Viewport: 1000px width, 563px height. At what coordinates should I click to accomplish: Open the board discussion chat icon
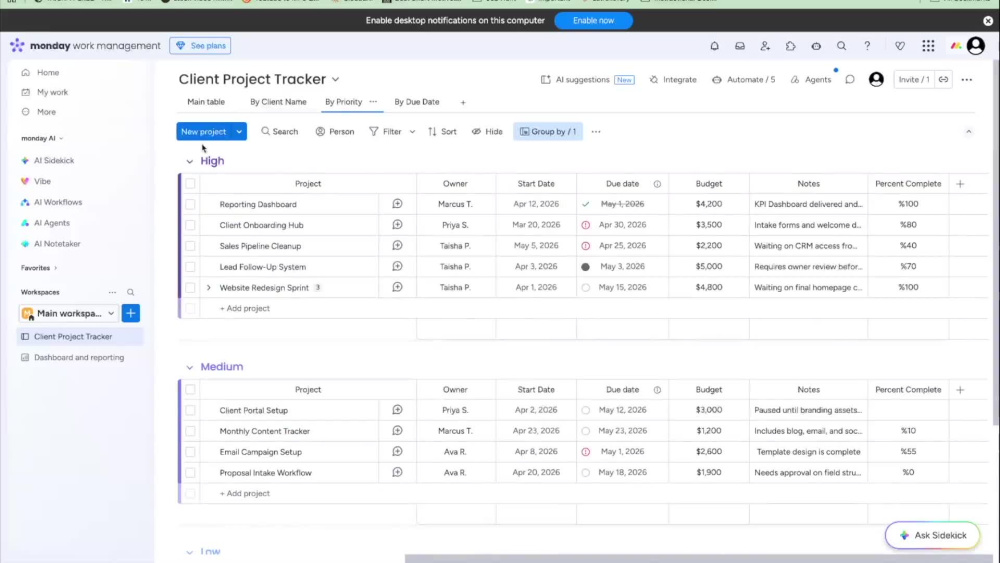849,80
